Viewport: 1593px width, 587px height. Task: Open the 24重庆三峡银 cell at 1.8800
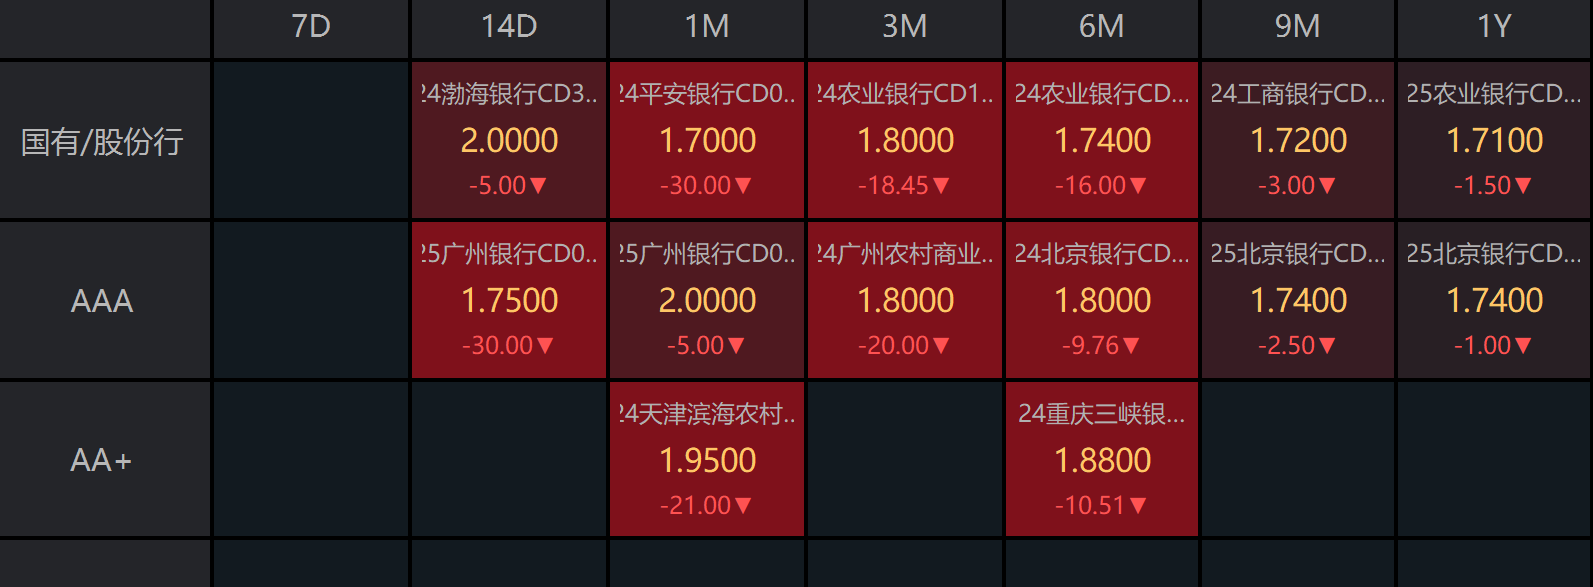(x=1102, y=460)
